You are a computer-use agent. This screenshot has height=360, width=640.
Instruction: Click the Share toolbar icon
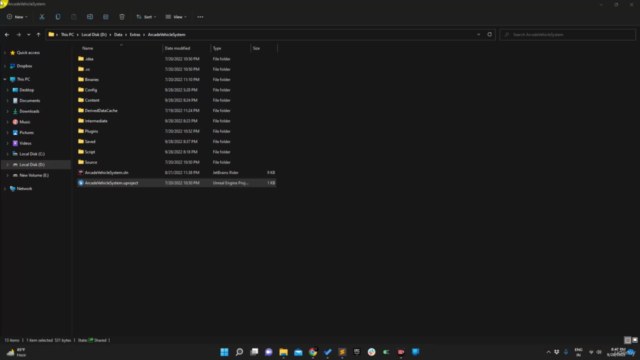(106, 17)
